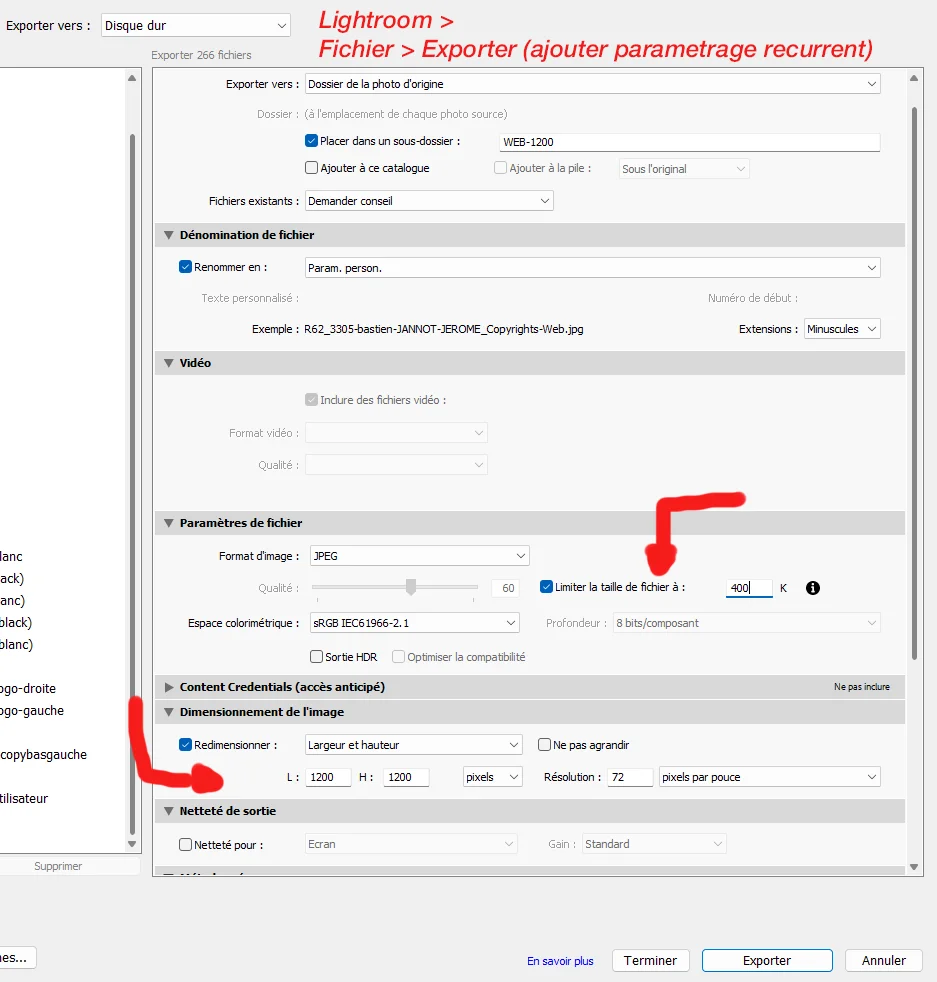
Task: Check the Netteté pour checkbox
Action: [x=185, y=845]
